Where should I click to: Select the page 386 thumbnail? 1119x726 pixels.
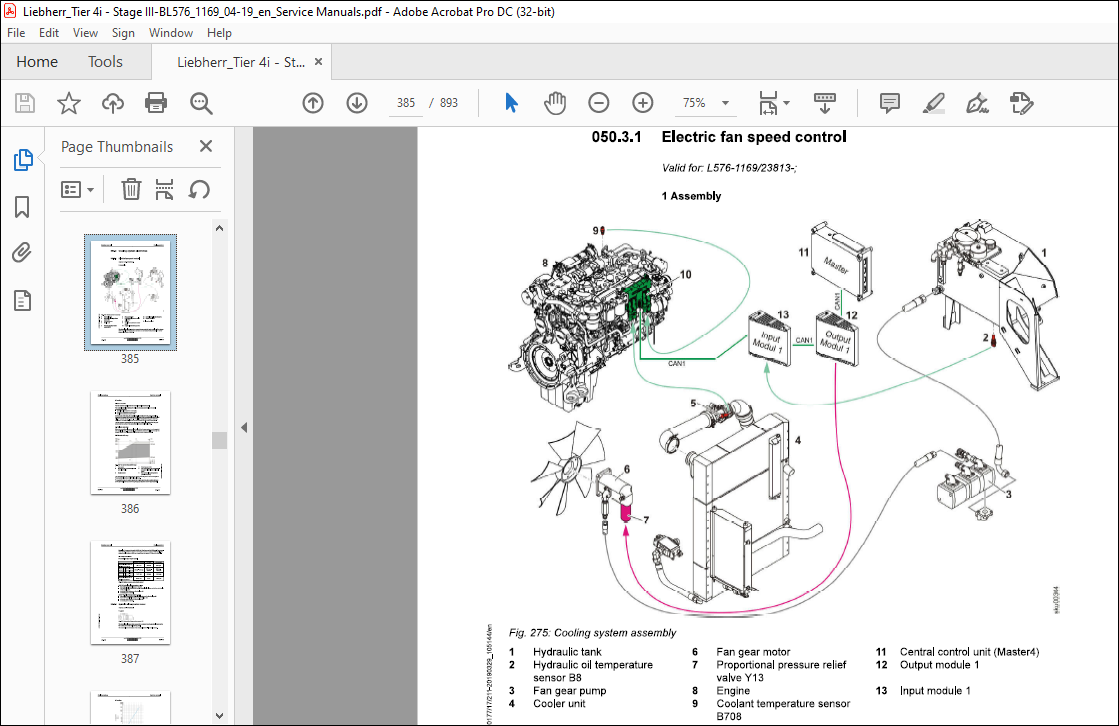click(130, 443)
